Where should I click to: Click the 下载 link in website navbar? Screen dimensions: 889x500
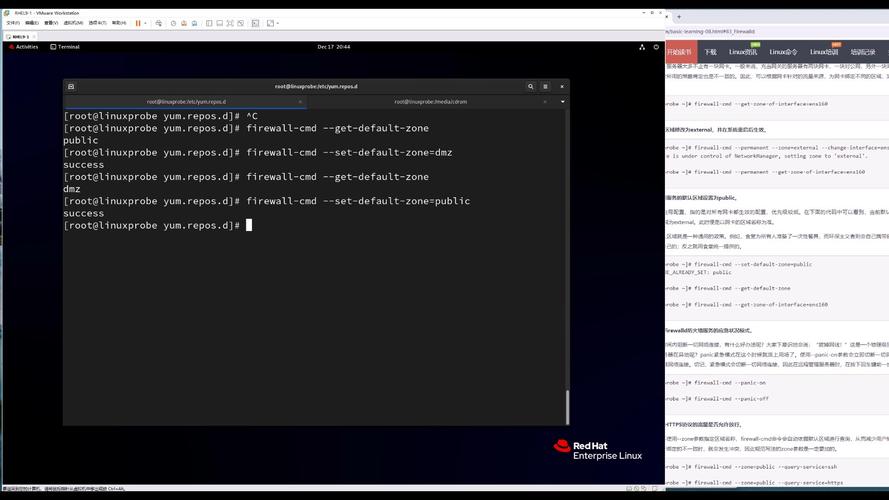coord(710,52)
